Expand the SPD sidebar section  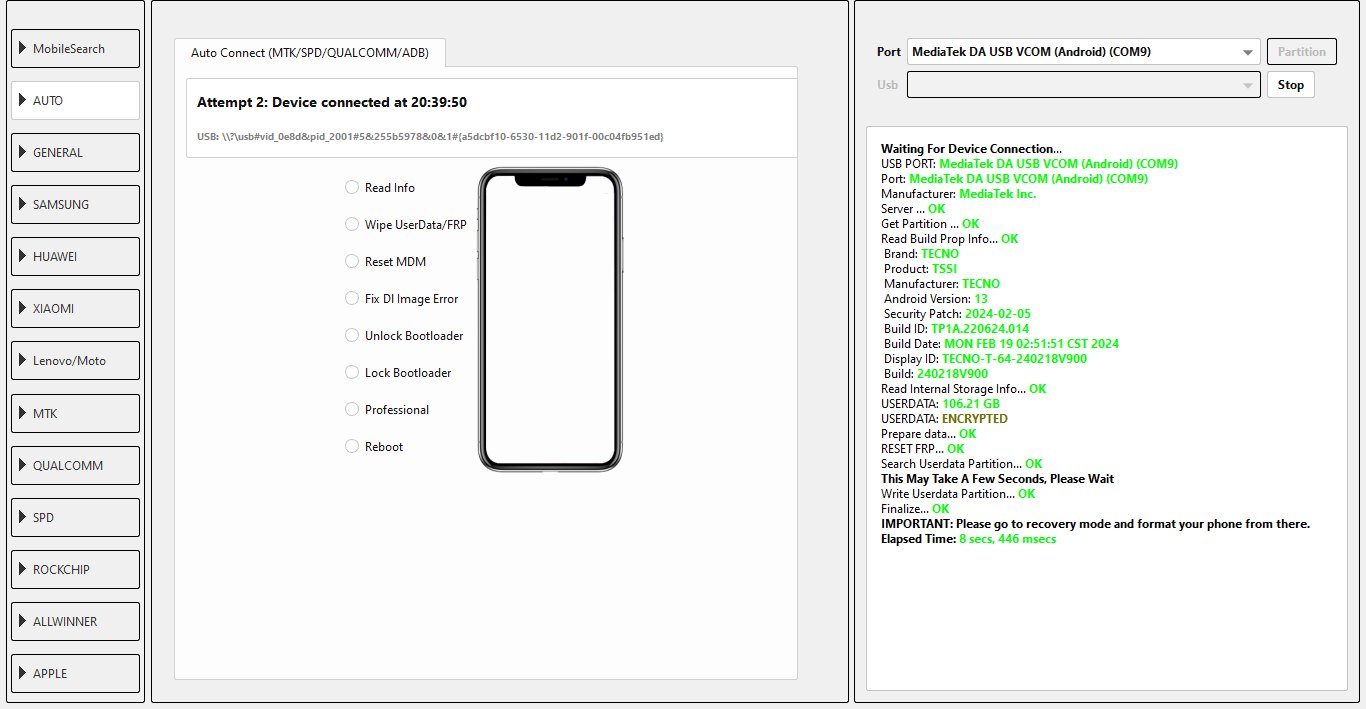75,517
